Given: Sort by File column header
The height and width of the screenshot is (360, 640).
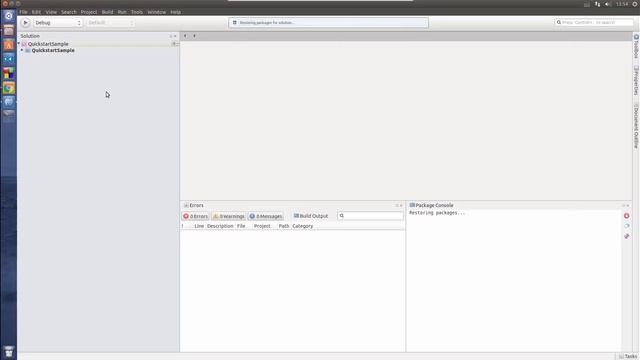Looking at the screenshot, I should (241, 226).
